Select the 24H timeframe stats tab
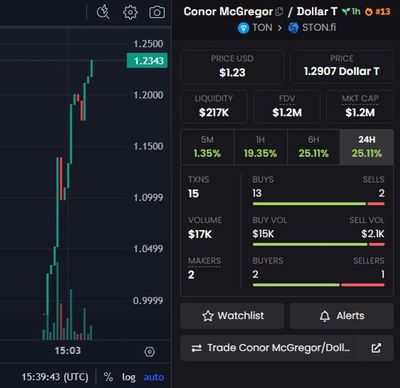Screen dimensions: 400x388 click(367, 147)
